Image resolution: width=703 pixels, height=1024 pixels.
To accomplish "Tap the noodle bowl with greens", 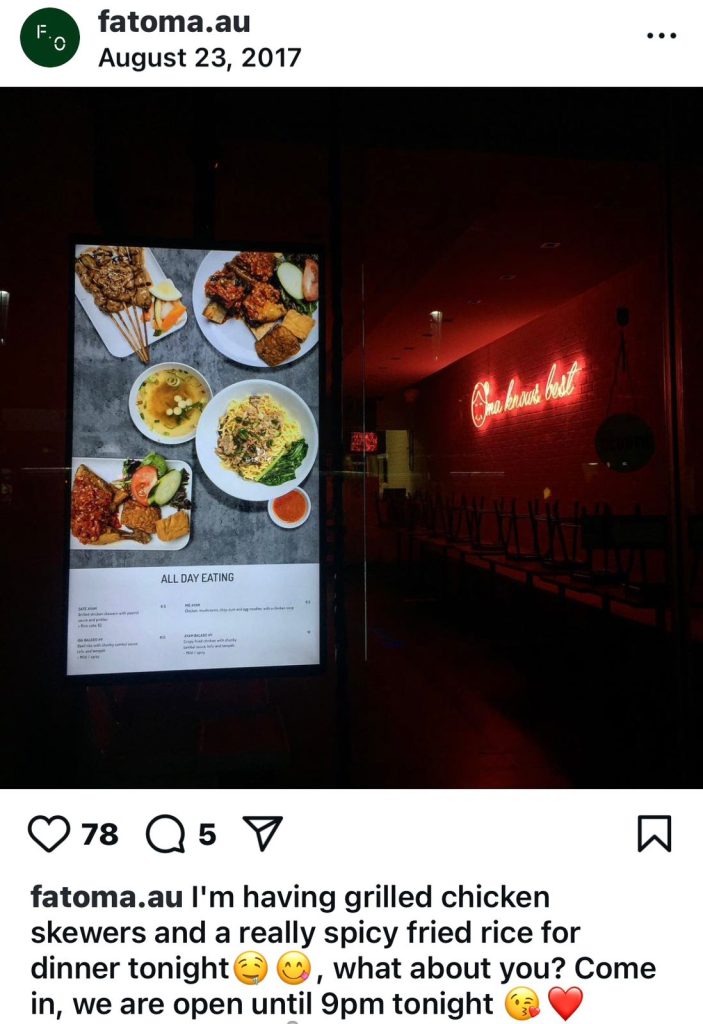I will click(x=257, y=440).
